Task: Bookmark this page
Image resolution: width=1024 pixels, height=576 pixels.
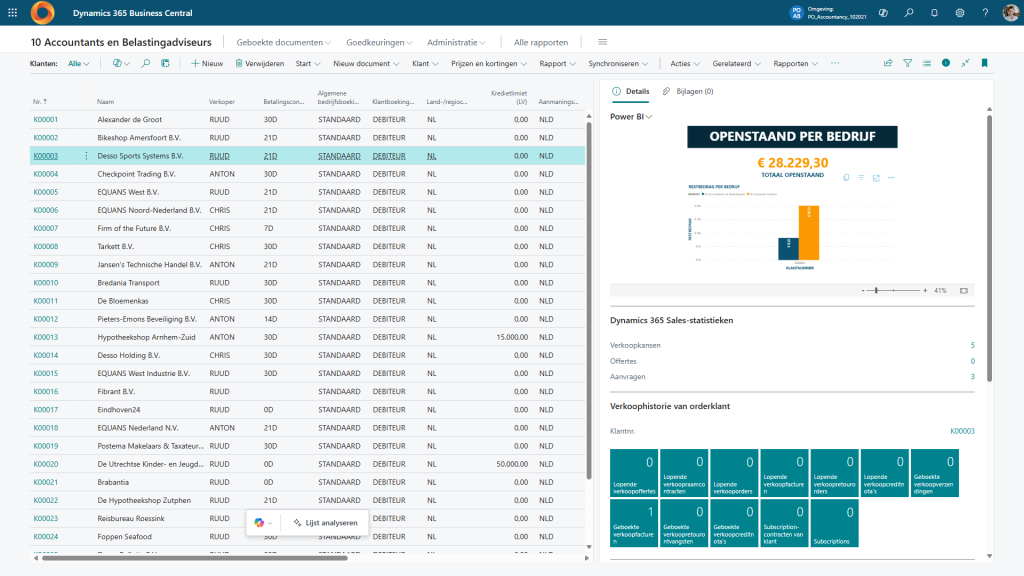Action: tap(984, 63)
